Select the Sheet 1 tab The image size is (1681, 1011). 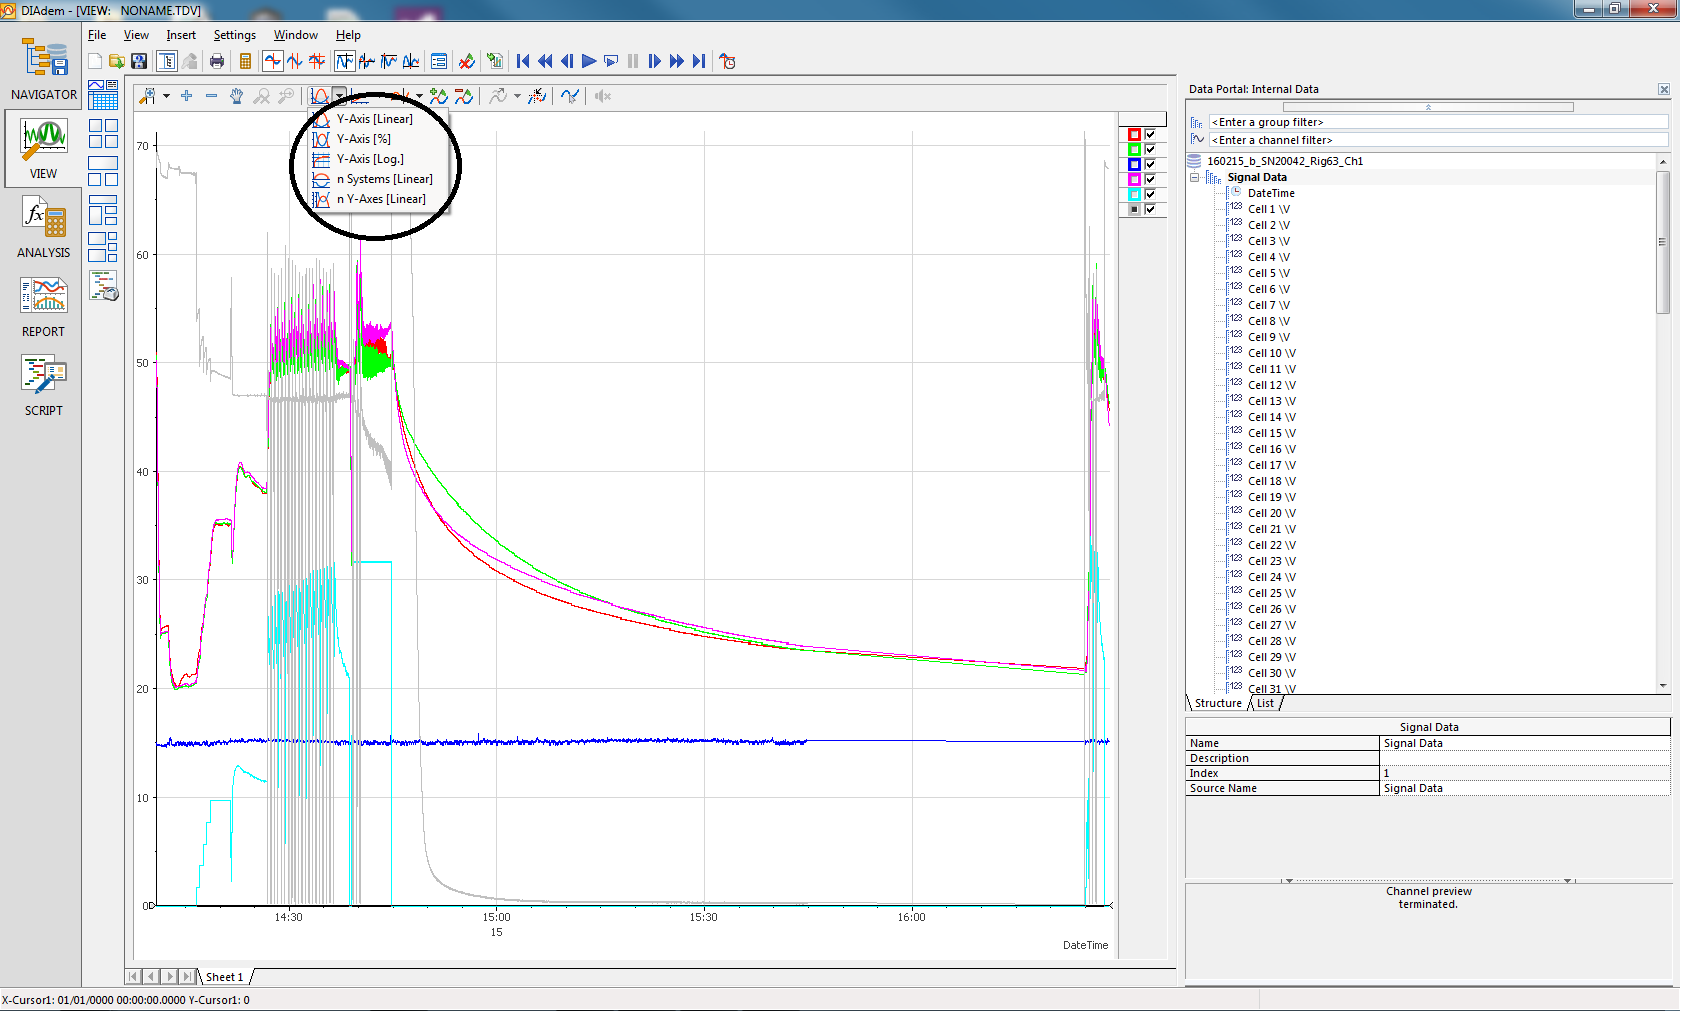[225, 977]
